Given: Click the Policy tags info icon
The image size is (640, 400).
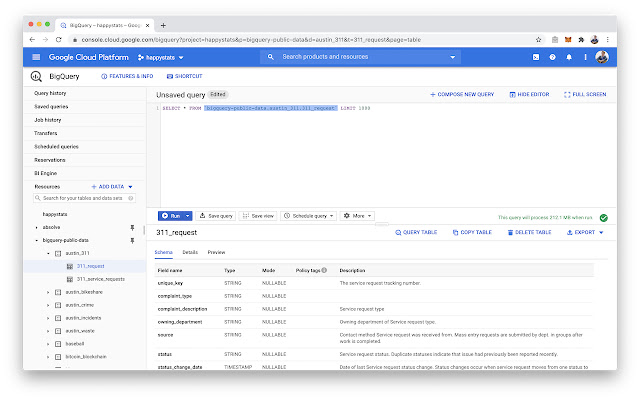Looking at the screenshot, I should pyautogui.click(x=324, y=270).
